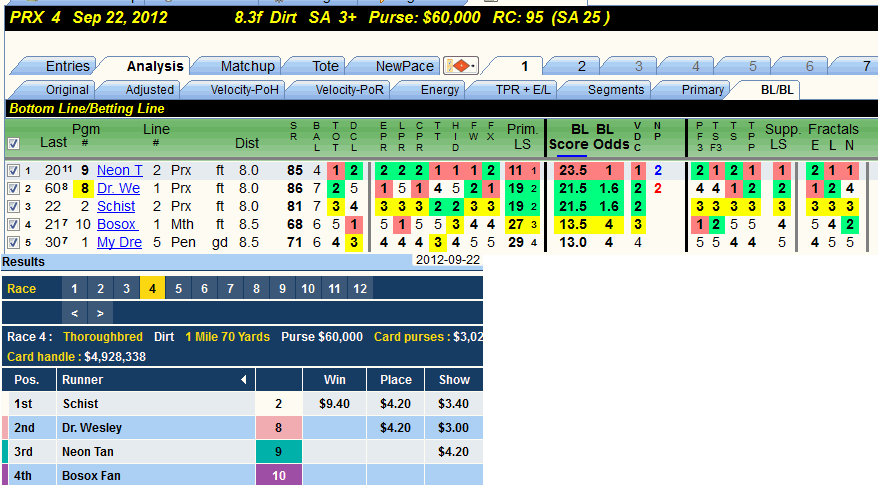Click the Show column header
Viewport: 878px width, 488px height.
(454, 379)
